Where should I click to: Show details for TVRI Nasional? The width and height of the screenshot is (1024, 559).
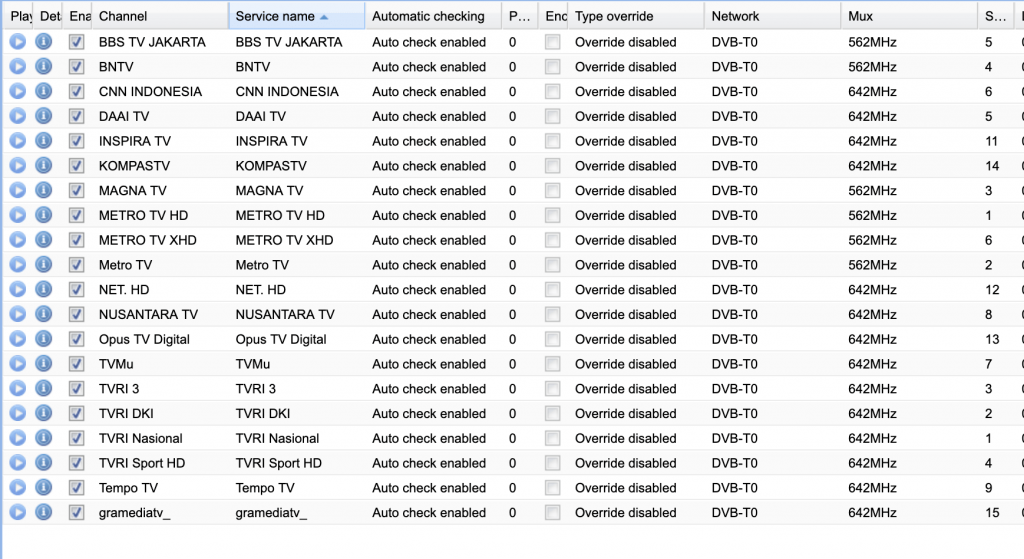(43, 438)
